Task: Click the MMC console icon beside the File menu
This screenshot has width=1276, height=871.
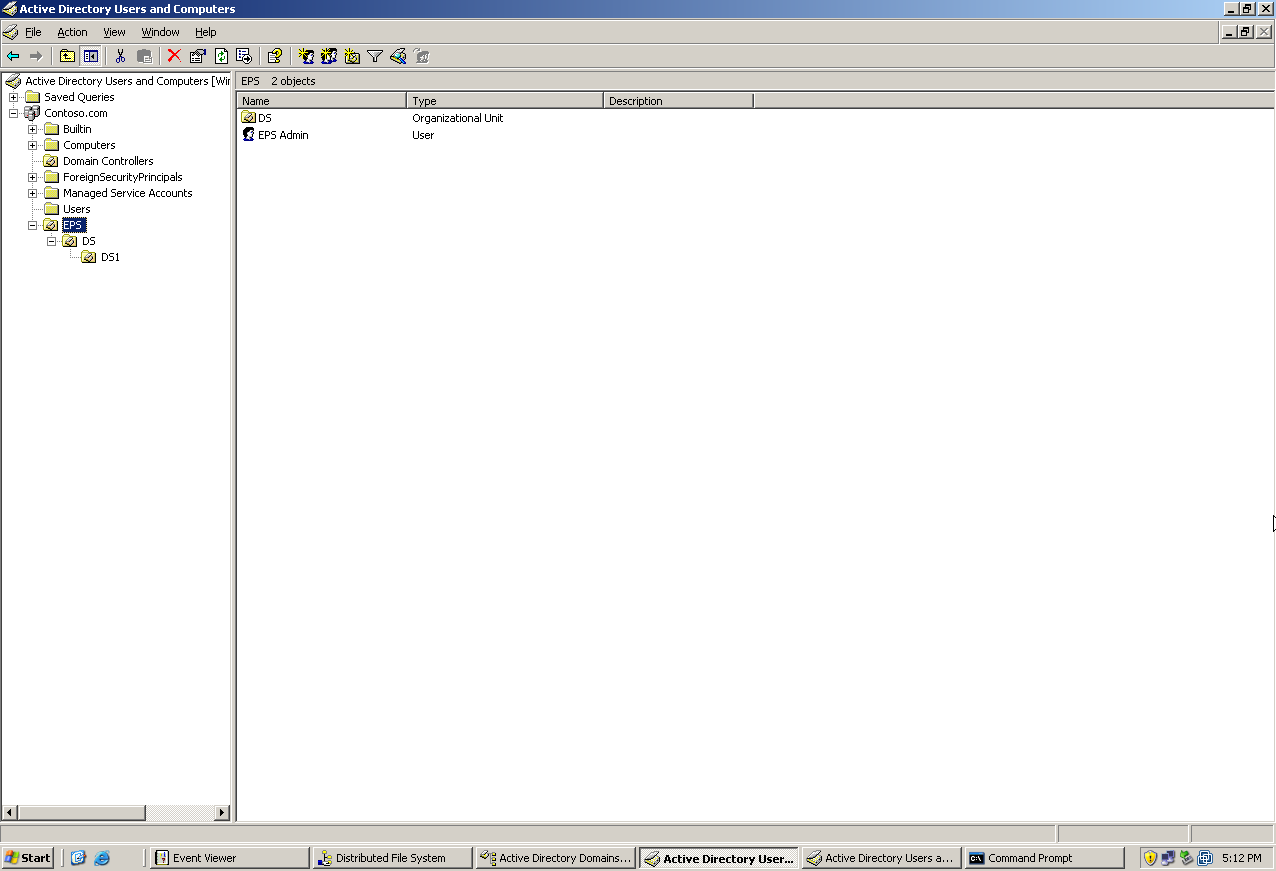Action: [x=11, y=32]
